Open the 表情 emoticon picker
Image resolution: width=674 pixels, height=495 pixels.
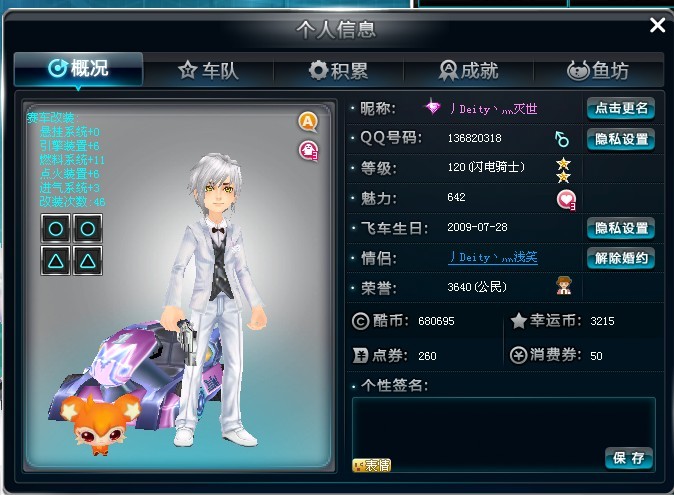click(371, 465)
